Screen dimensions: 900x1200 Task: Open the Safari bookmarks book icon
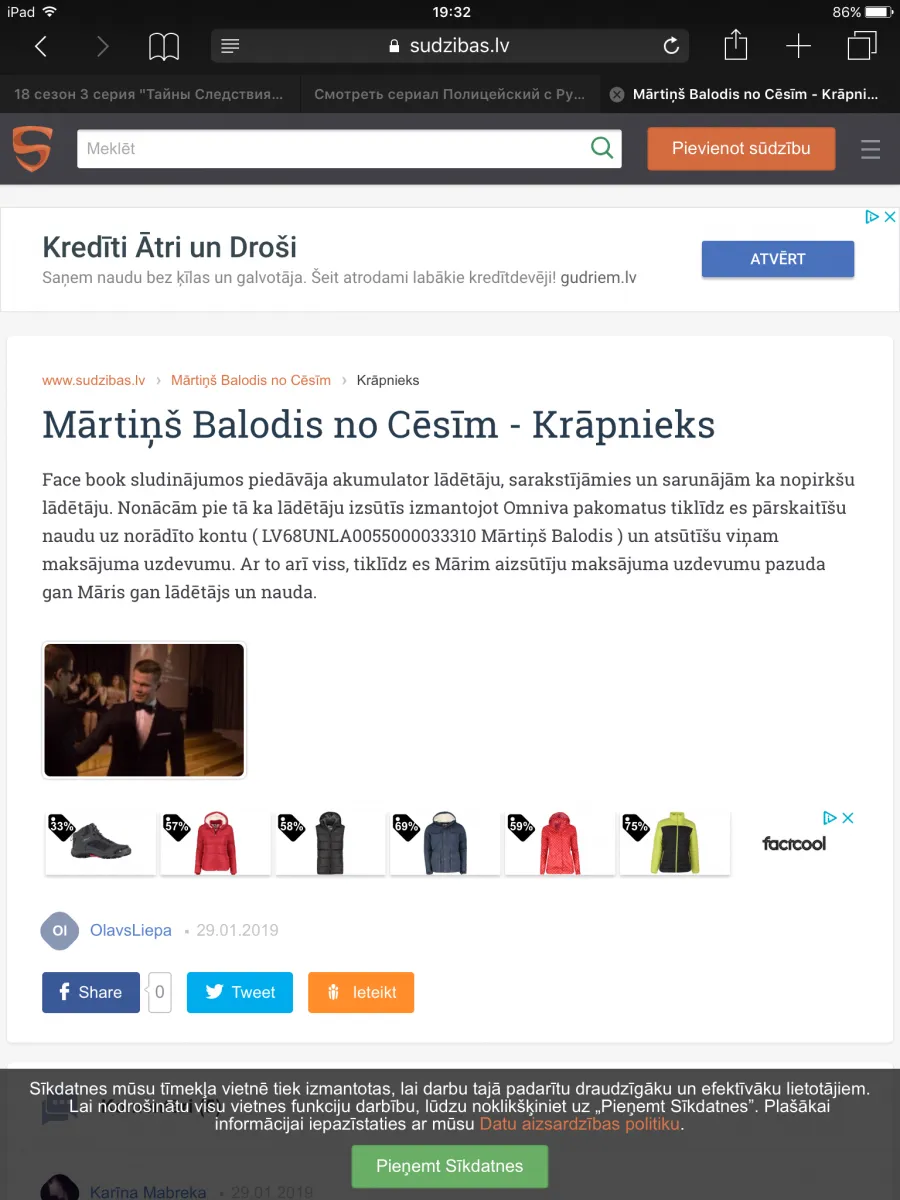(164, 46)
